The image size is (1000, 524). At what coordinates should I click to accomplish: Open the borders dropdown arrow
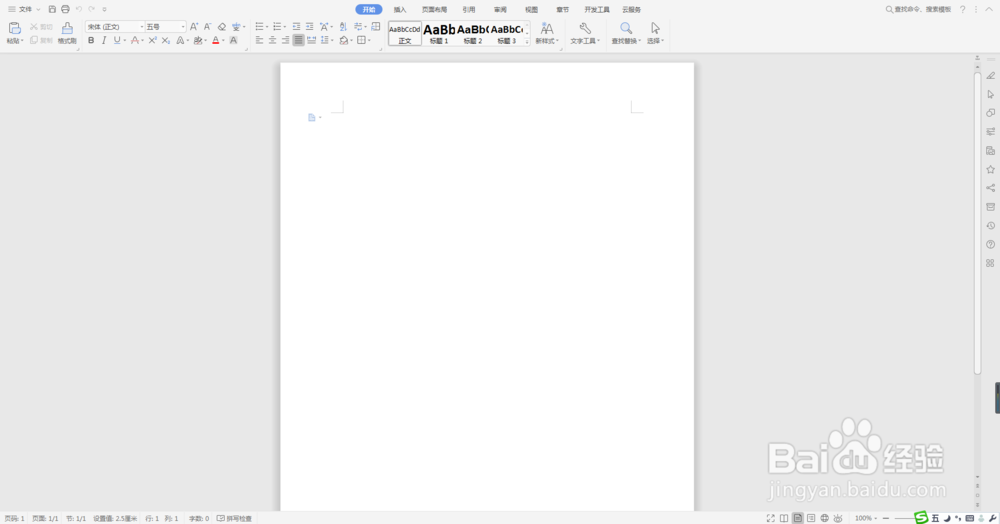[x=369, y=40]
